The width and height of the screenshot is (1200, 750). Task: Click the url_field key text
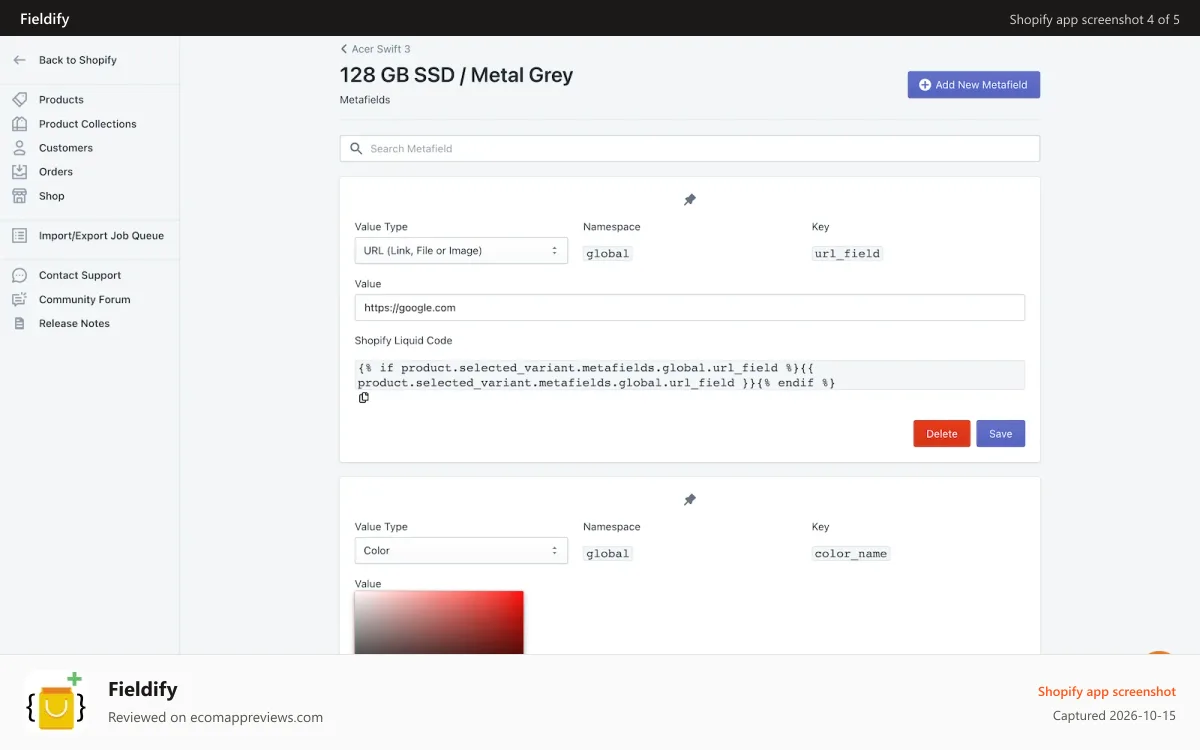tap(847, 253)
